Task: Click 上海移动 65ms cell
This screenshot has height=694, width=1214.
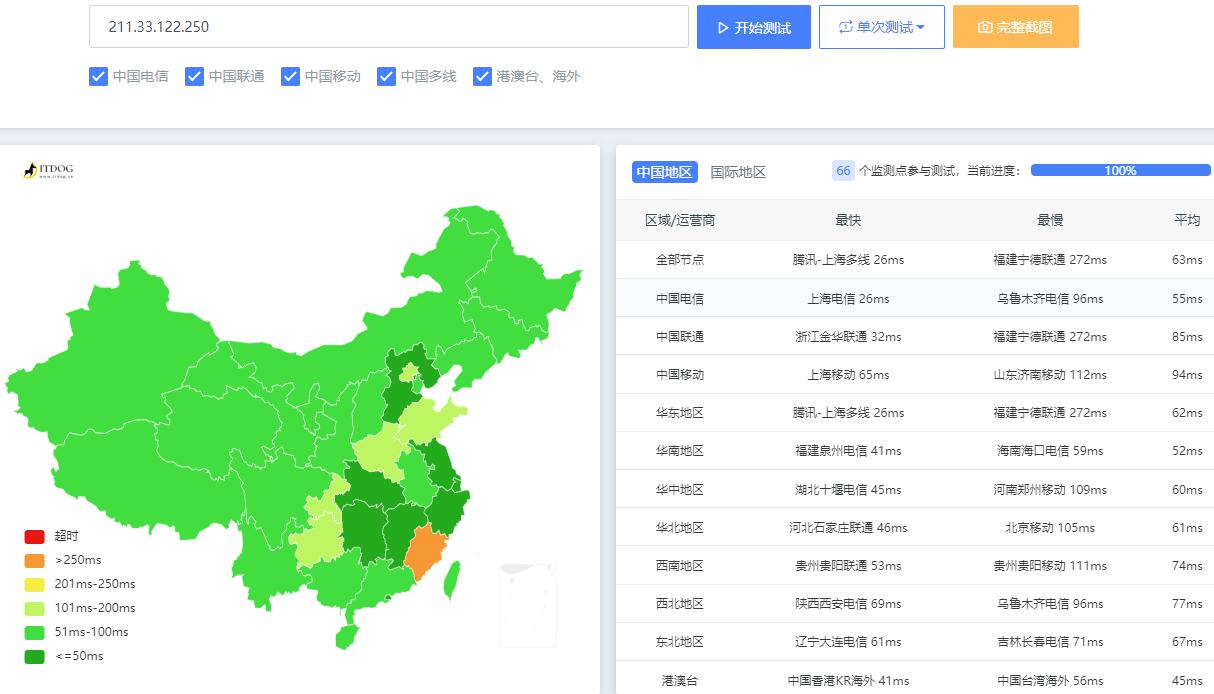Action: 848,374
